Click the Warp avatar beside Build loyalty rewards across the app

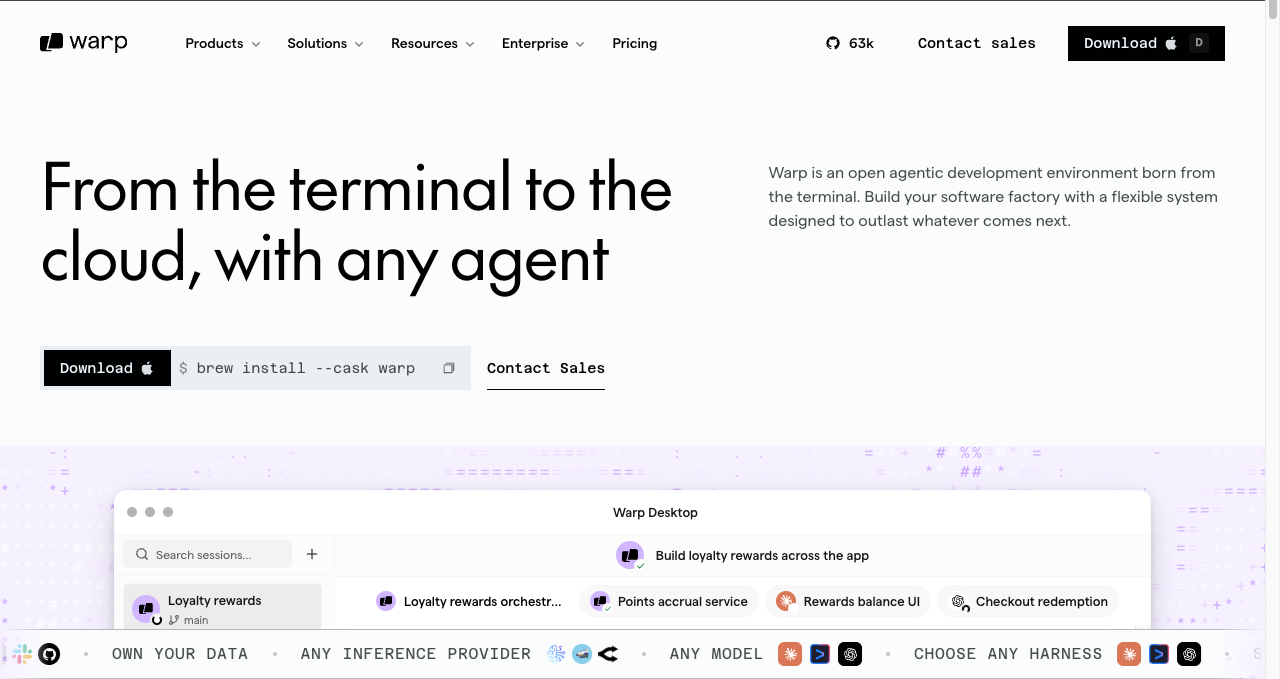coord(630,555)
